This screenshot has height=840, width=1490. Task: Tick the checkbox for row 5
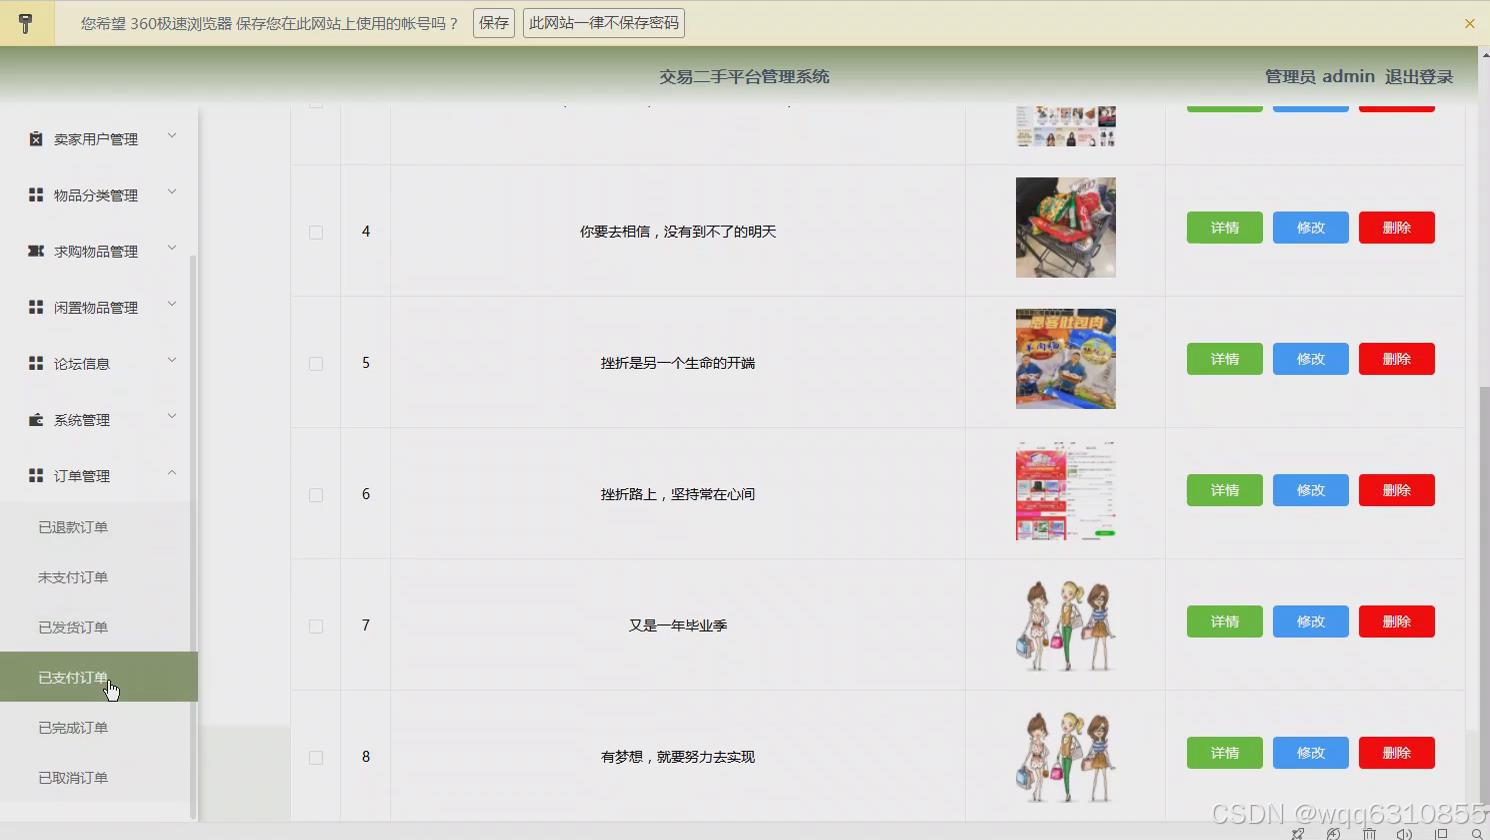(x=316, y=364)
